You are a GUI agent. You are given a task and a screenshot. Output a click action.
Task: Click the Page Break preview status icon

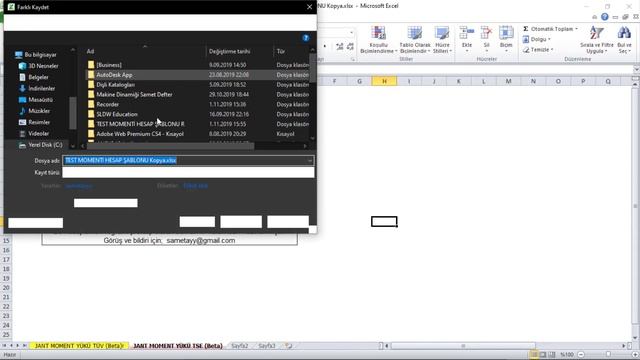click(x=552, y=354)
